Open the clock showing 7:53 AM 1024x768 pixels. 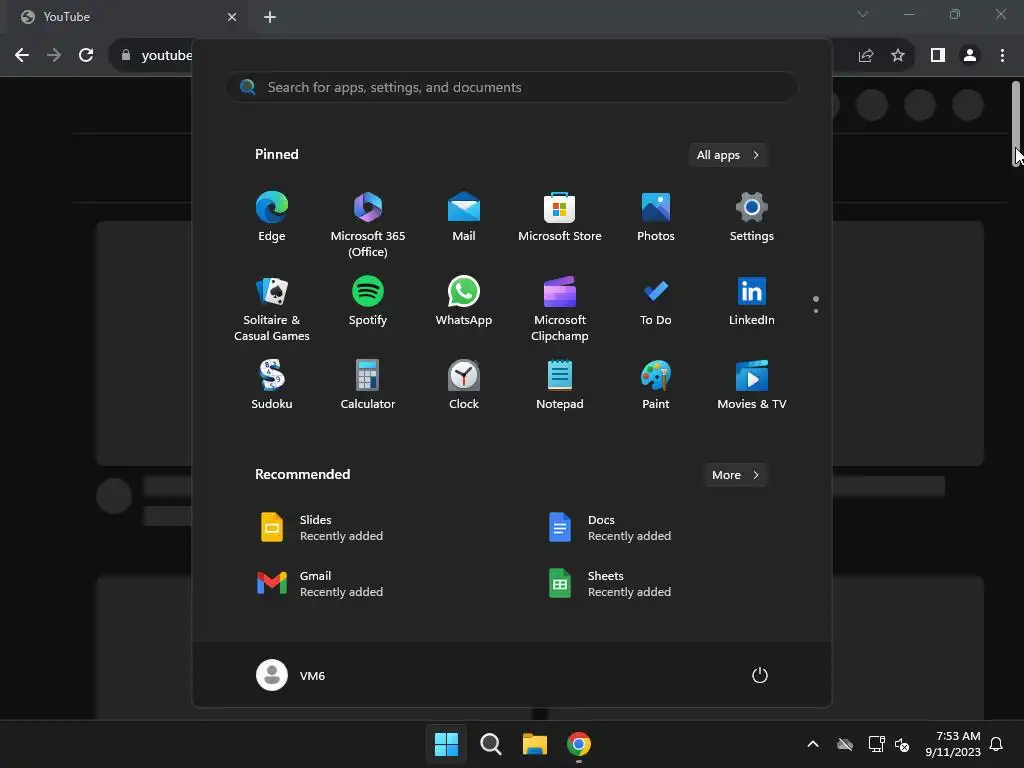pyautogui.click(x=953, y=744)
